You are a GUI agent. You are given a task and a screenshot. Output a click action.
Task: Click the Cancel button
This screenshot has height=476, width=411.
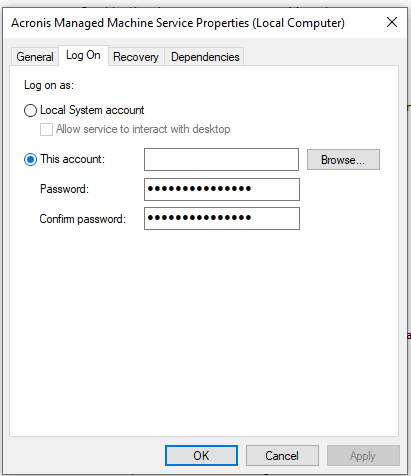282,455
